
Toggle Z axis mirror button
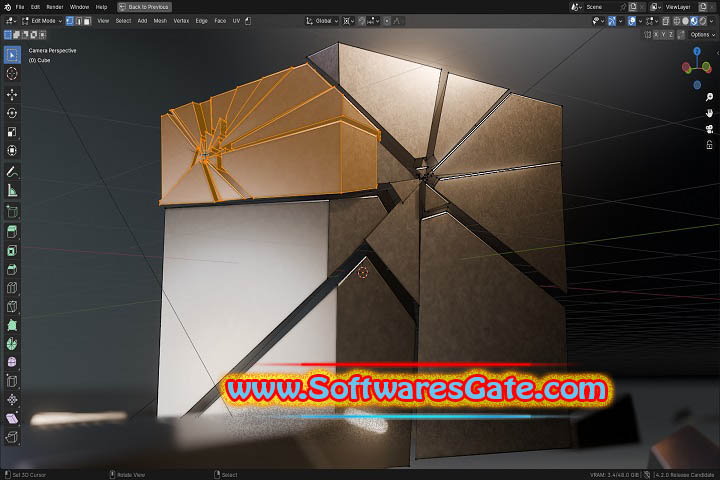pos(671,34)
